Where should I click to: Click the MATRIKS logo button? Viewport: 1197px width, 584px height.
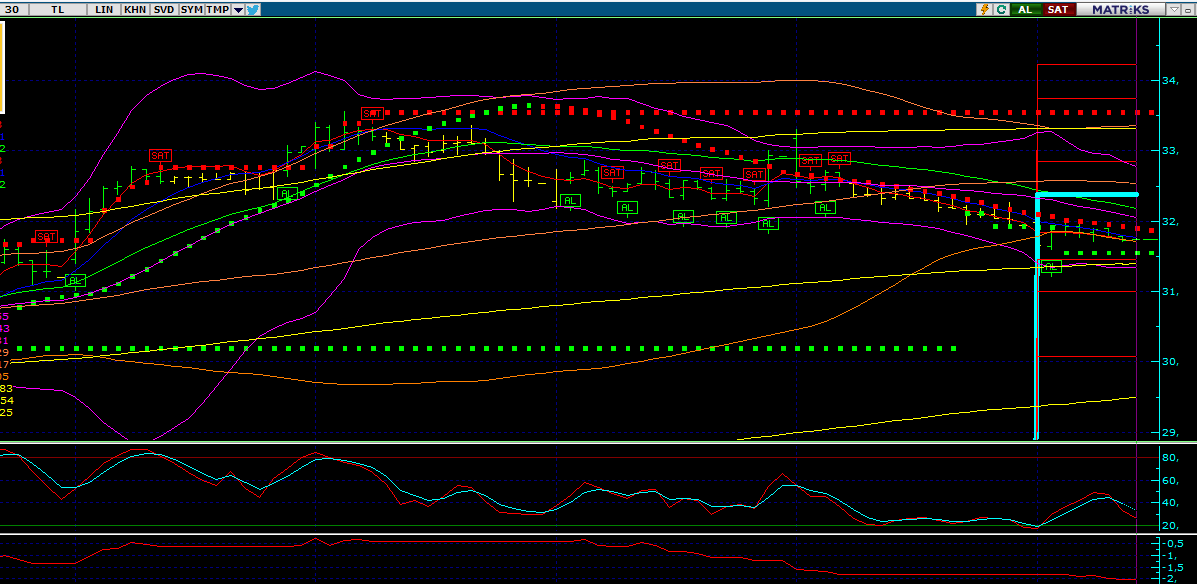click(x=1120, y=9)
